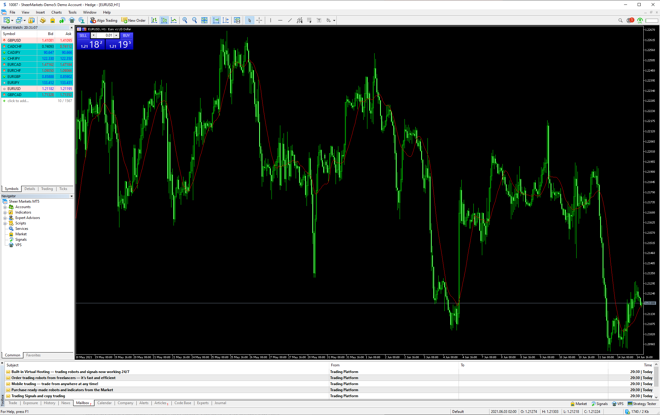Draw a vertical line
This screenshot has height=415, width=660.
(x=270, y=20)
